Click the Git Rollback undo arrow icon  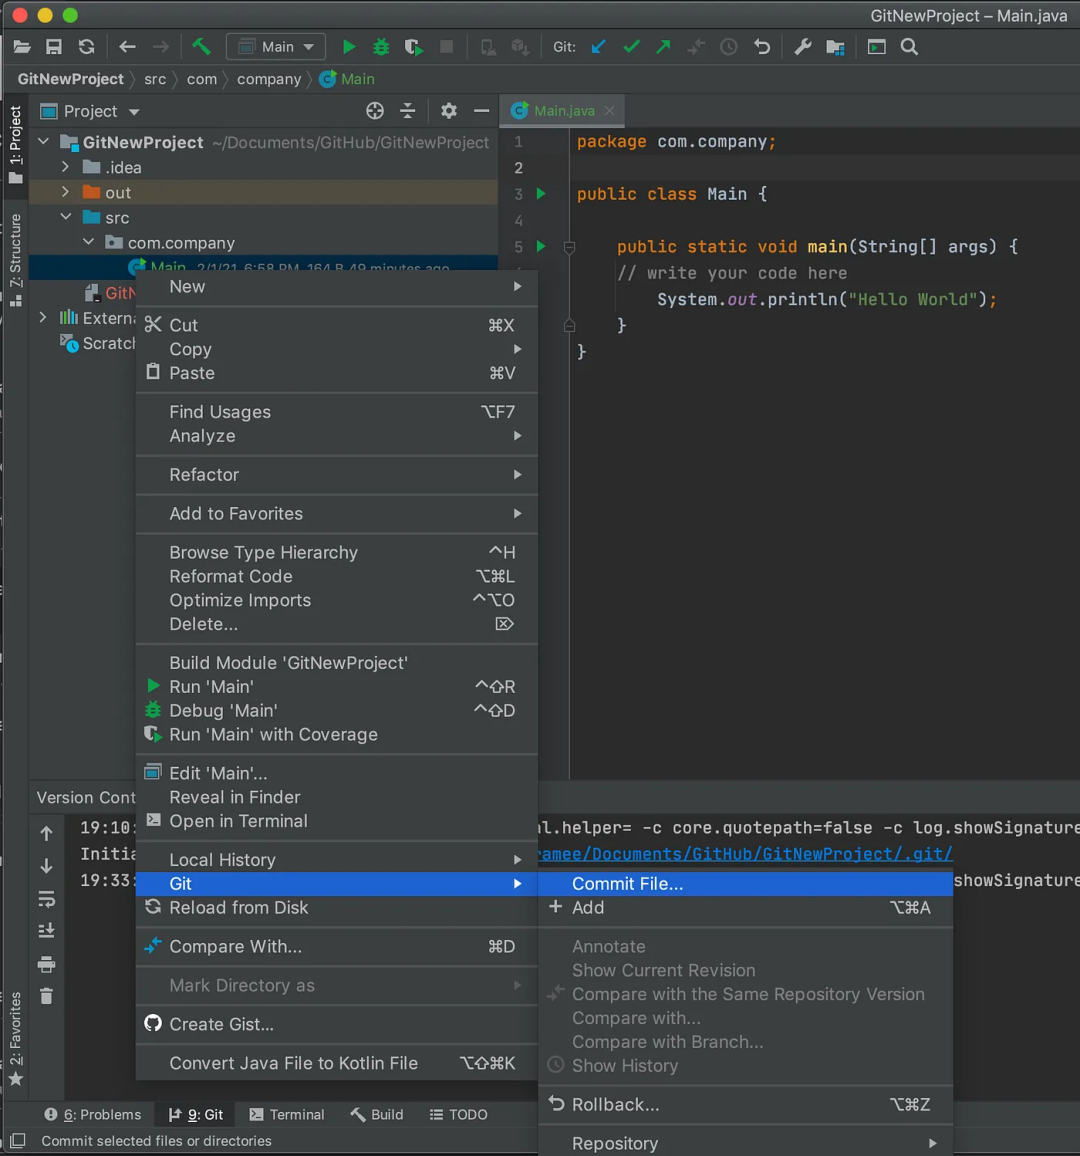762,47
